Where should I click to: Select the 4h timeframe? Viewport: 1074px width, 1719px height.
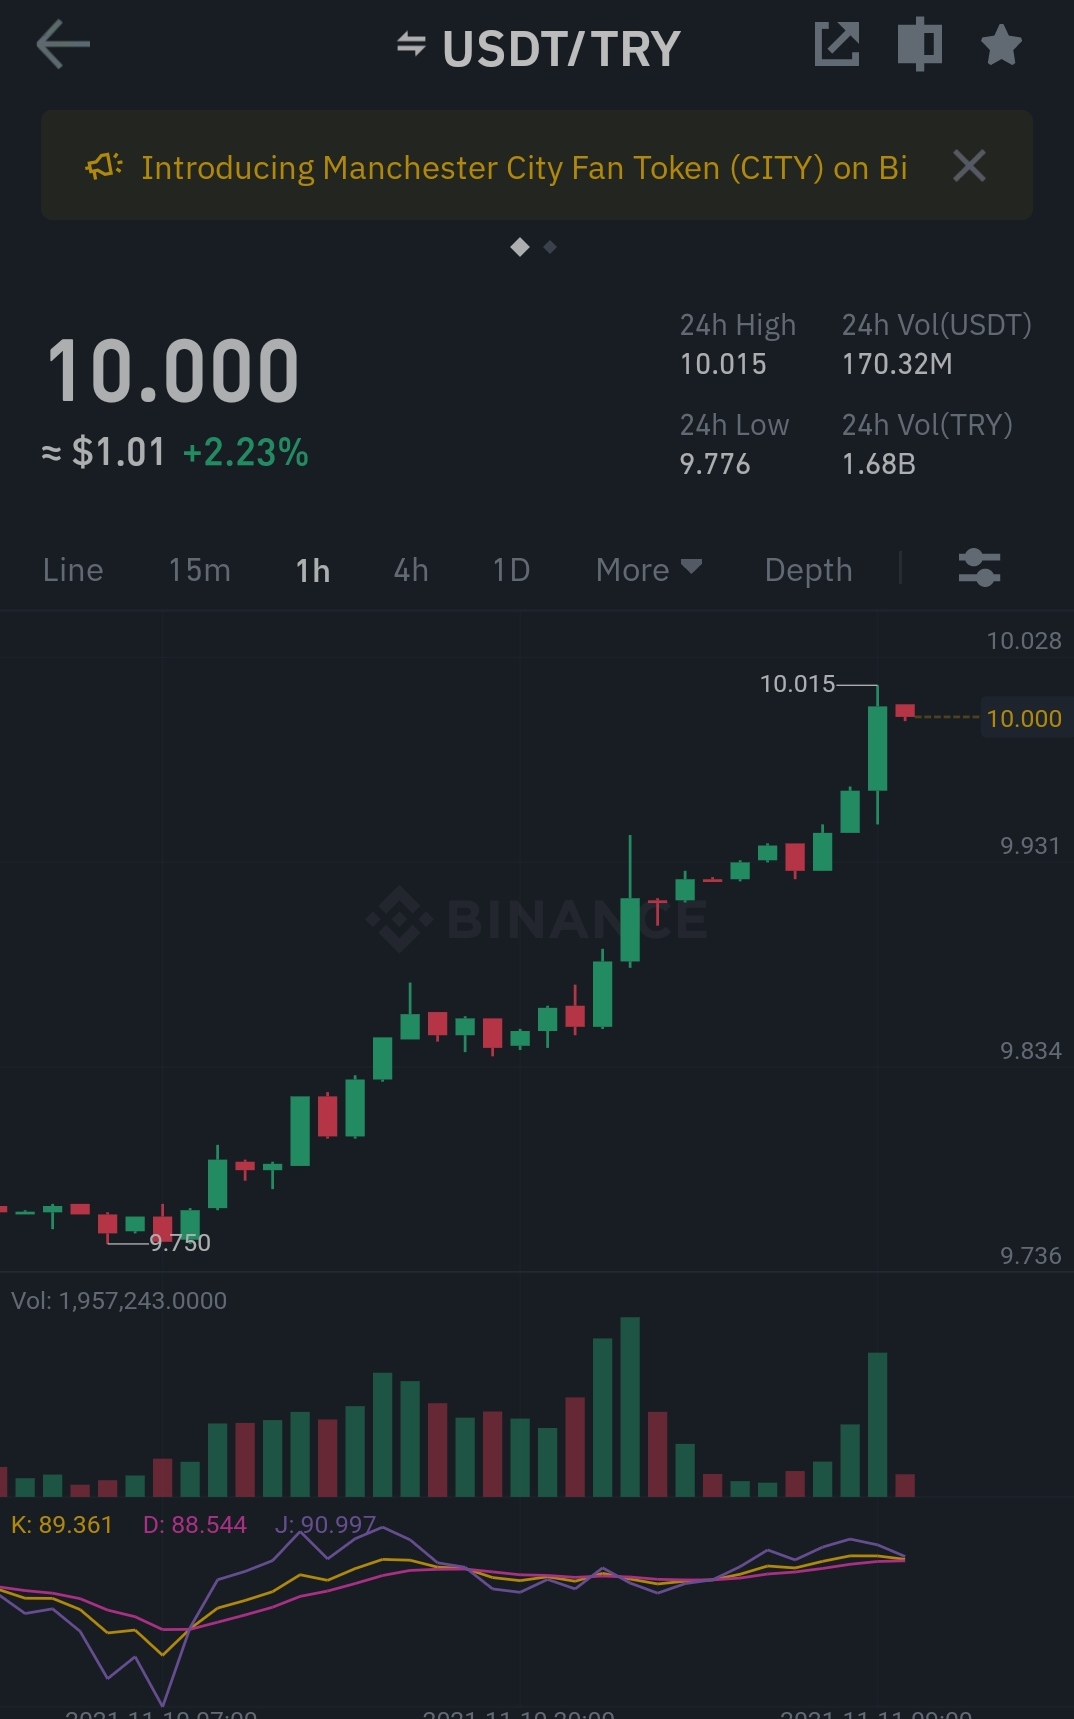[x=411, y=570]
